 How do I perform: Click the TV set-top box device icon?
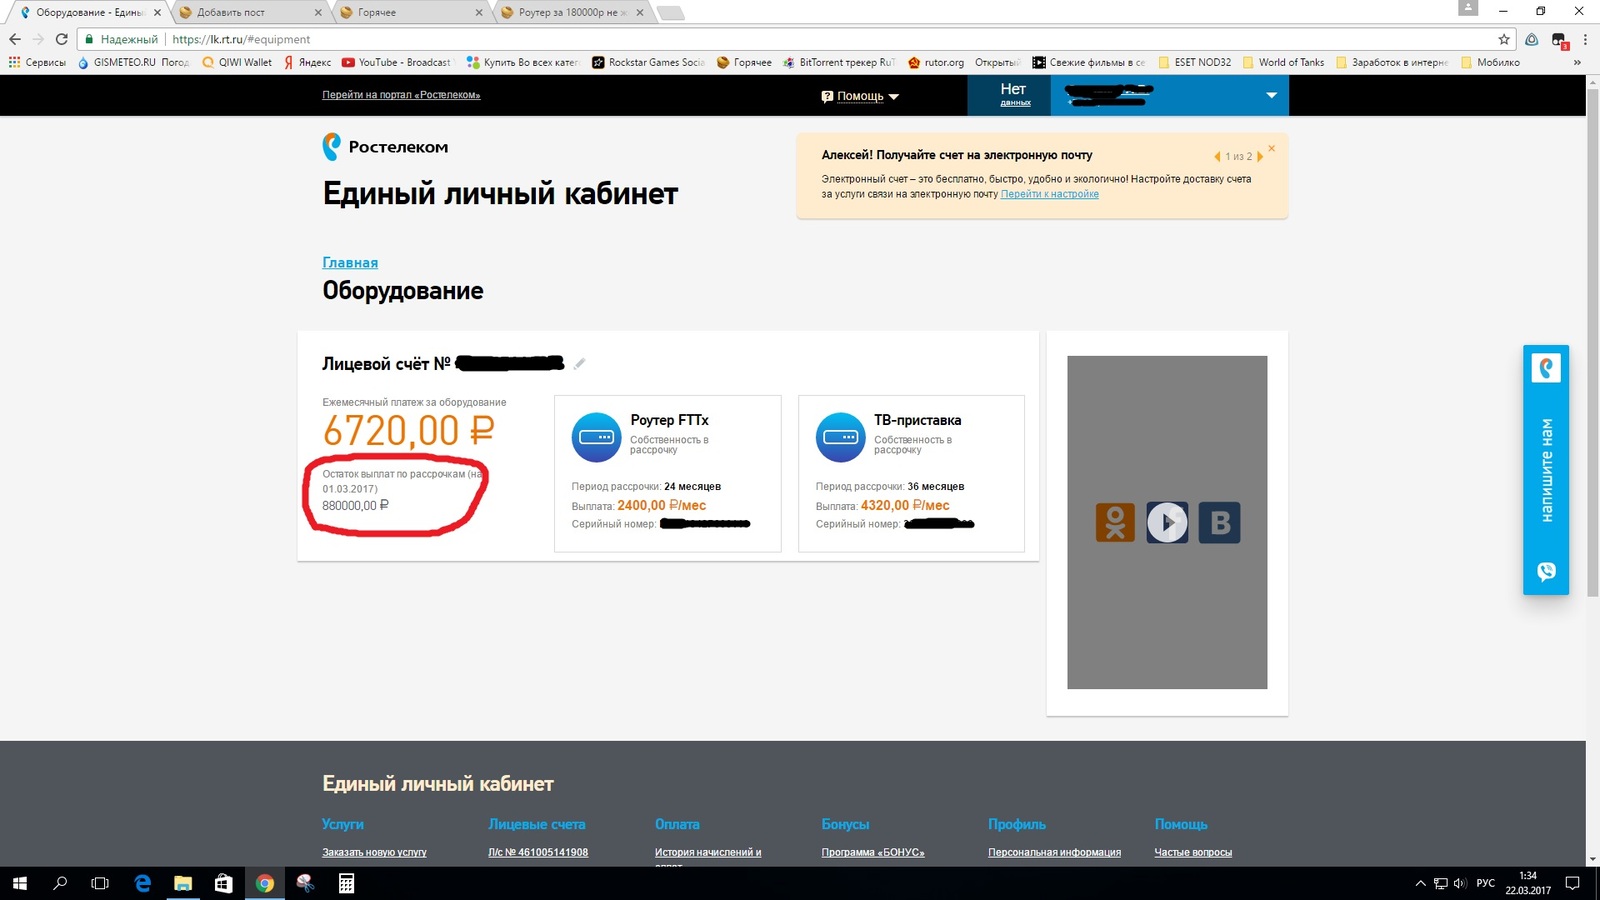pyautogui.click(x=840, y=437)
